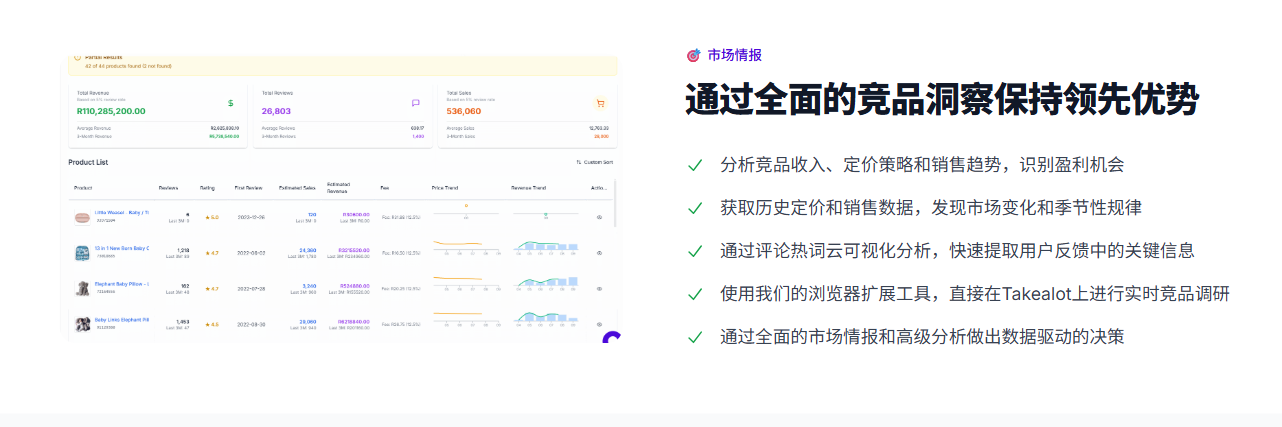The height and width of the screenshot is (427, 1282).
Task: Click the Product column header
Action: coord(83,188)
